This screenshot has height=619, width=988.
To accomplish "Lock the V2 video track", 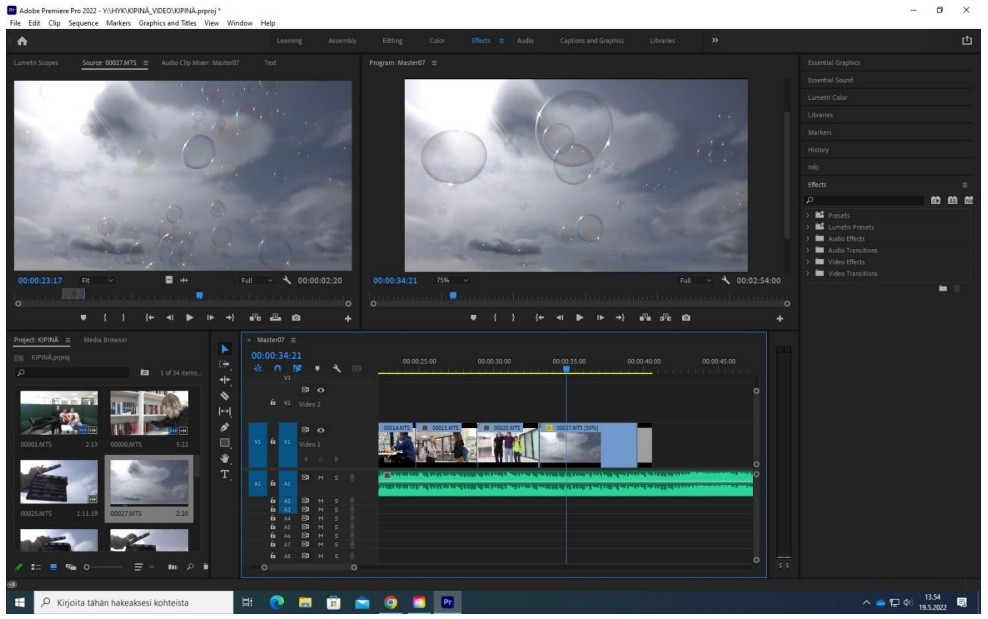I will point(273,402).
